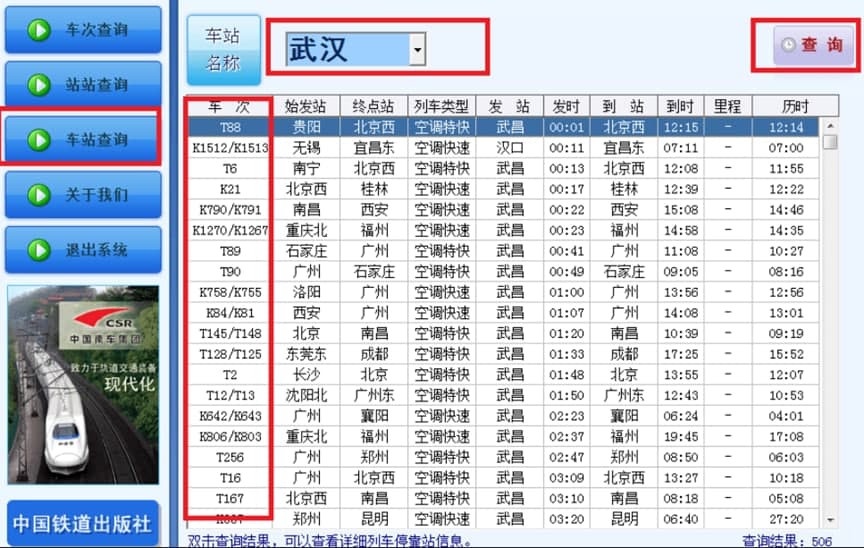The image size is (864, 548).
Task: Sort by 终点站 column header
Action: [x=374, y=106]
